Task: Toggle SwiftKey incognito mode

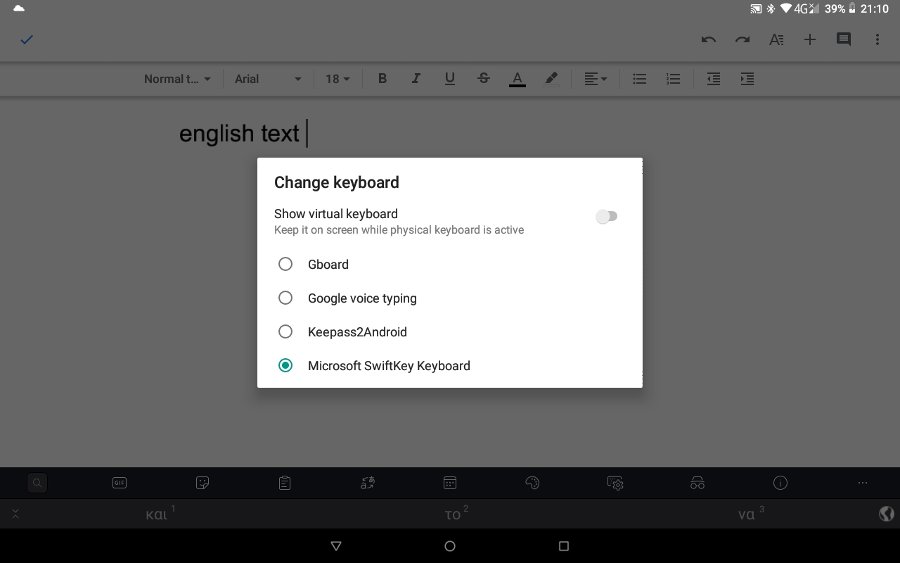Action: pos(697,483)
